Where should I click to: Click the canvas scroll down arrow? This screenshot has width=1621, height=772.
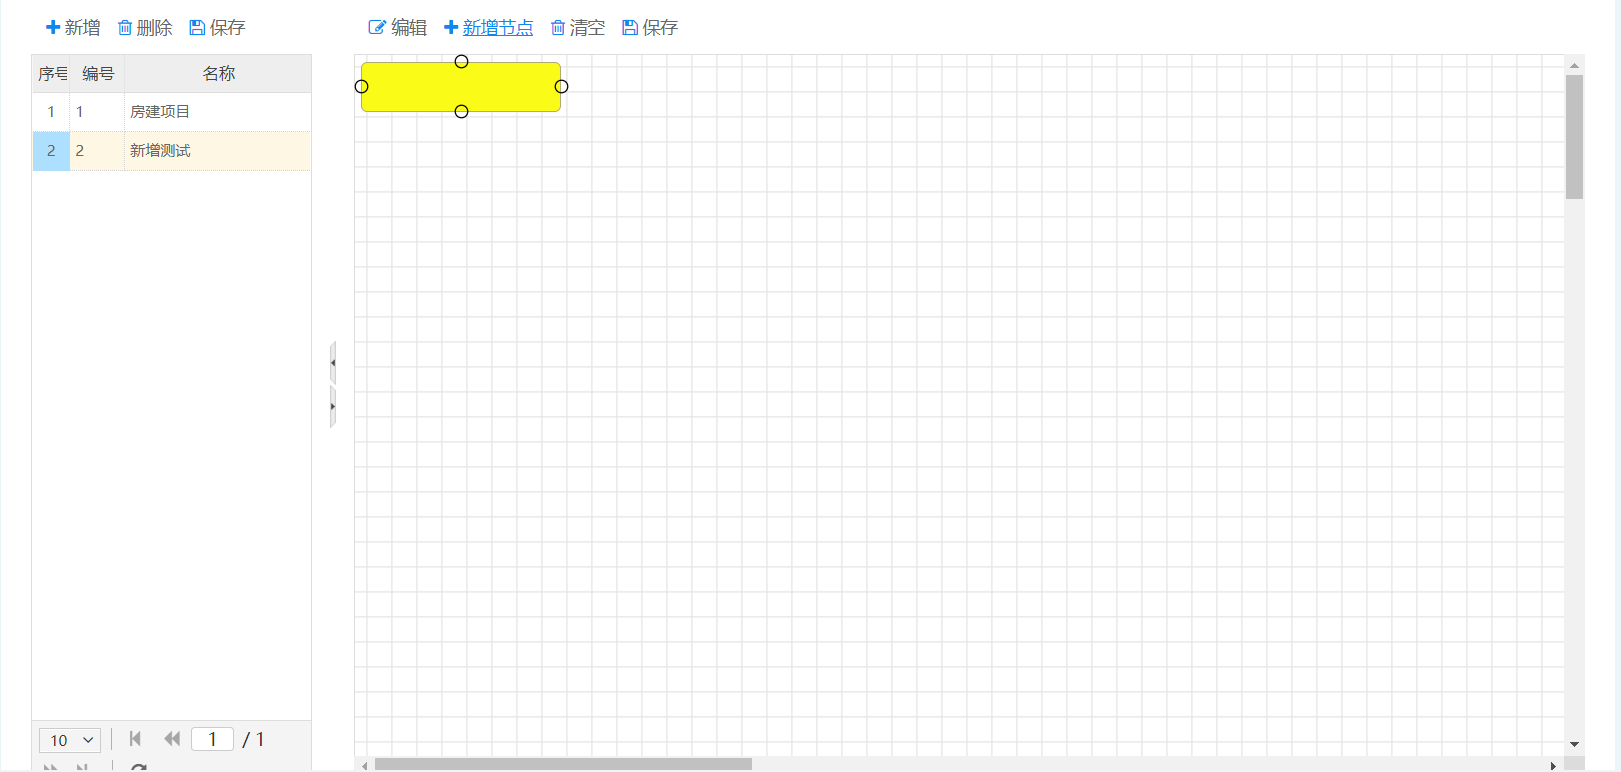tap(1574, 744)
